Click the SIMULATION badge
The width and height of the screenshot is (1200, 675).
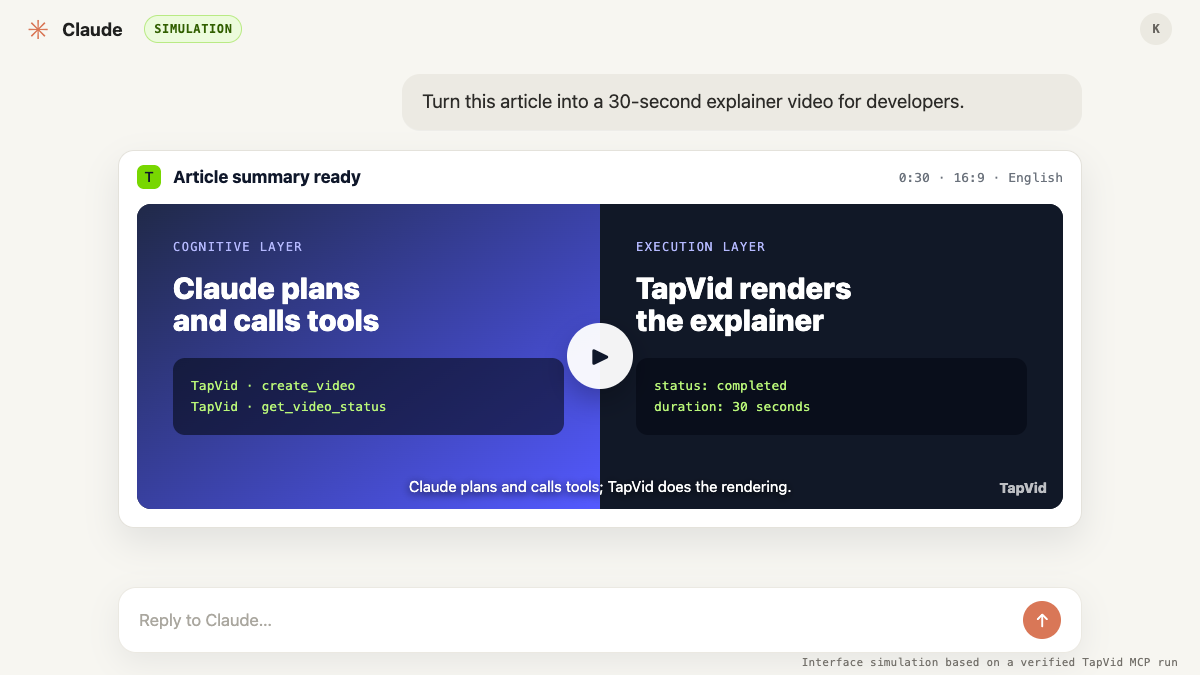point(193,29)
